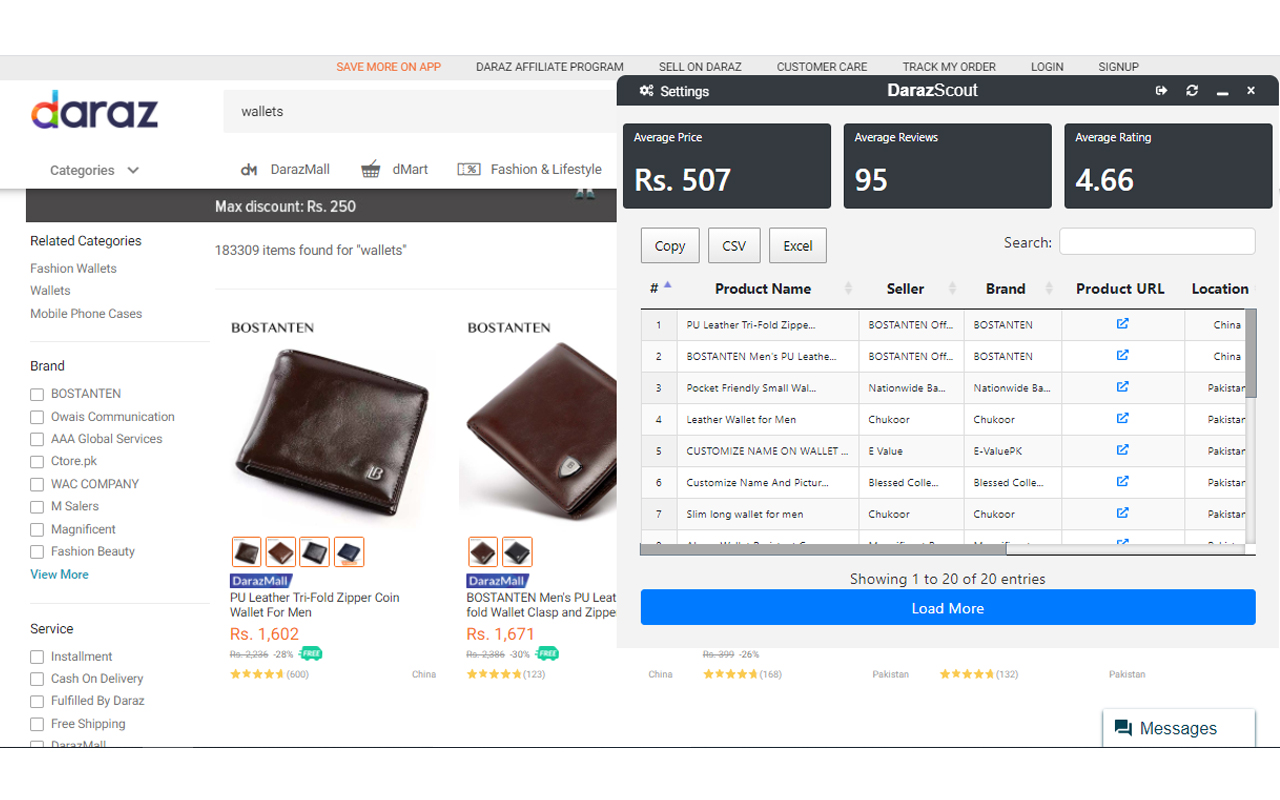
Task: Expand brand list with View More
Action: tap(59, 574)
